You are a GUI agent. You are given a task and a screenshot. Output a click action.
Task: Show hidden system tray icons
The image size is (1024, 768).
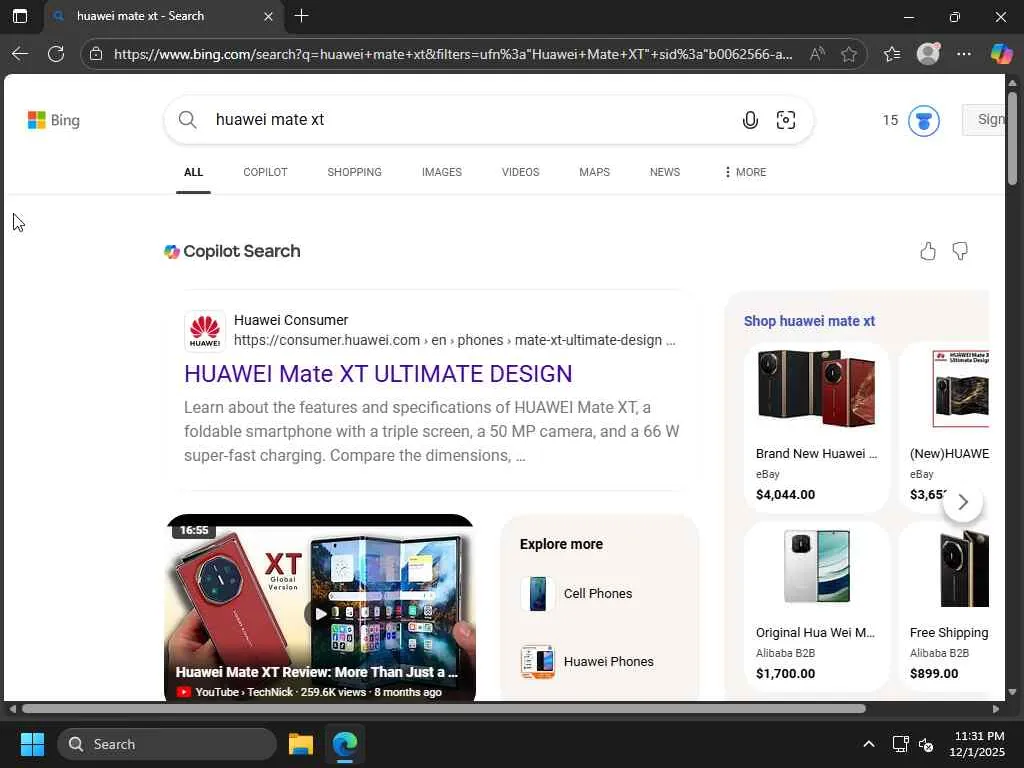[868, 744]
